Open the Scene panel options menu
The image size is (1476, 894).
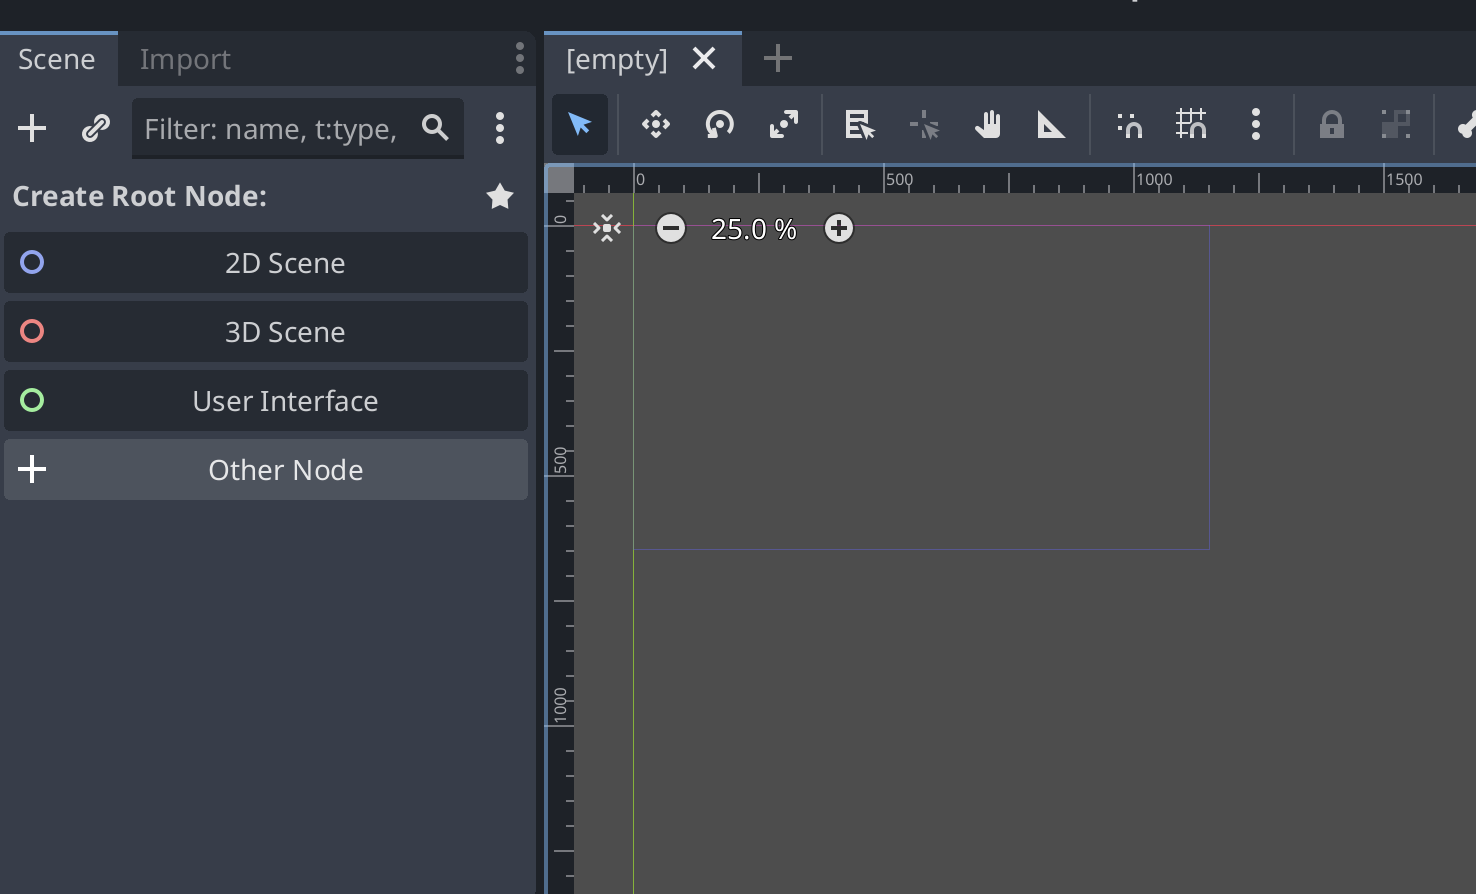[x=499, y=128]
